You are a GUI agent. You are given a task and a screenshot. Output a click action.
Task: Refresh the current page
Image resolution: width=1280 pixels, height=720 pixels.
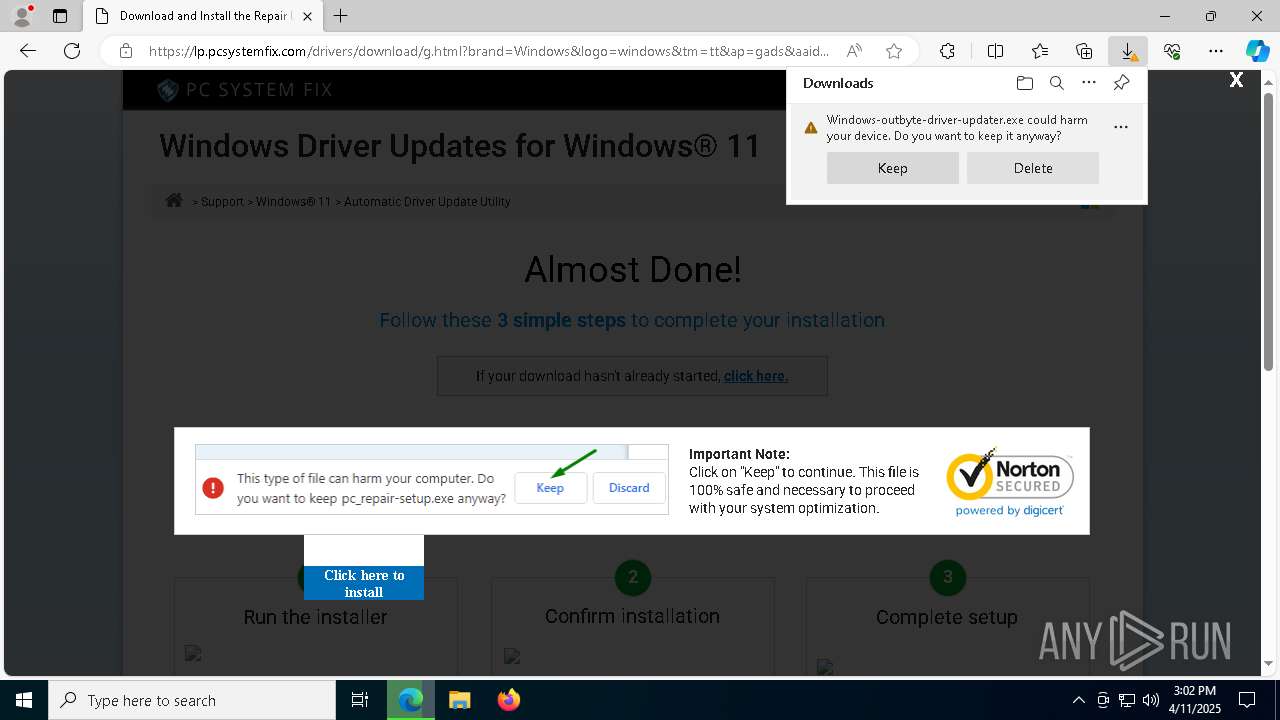coord(72,51)
